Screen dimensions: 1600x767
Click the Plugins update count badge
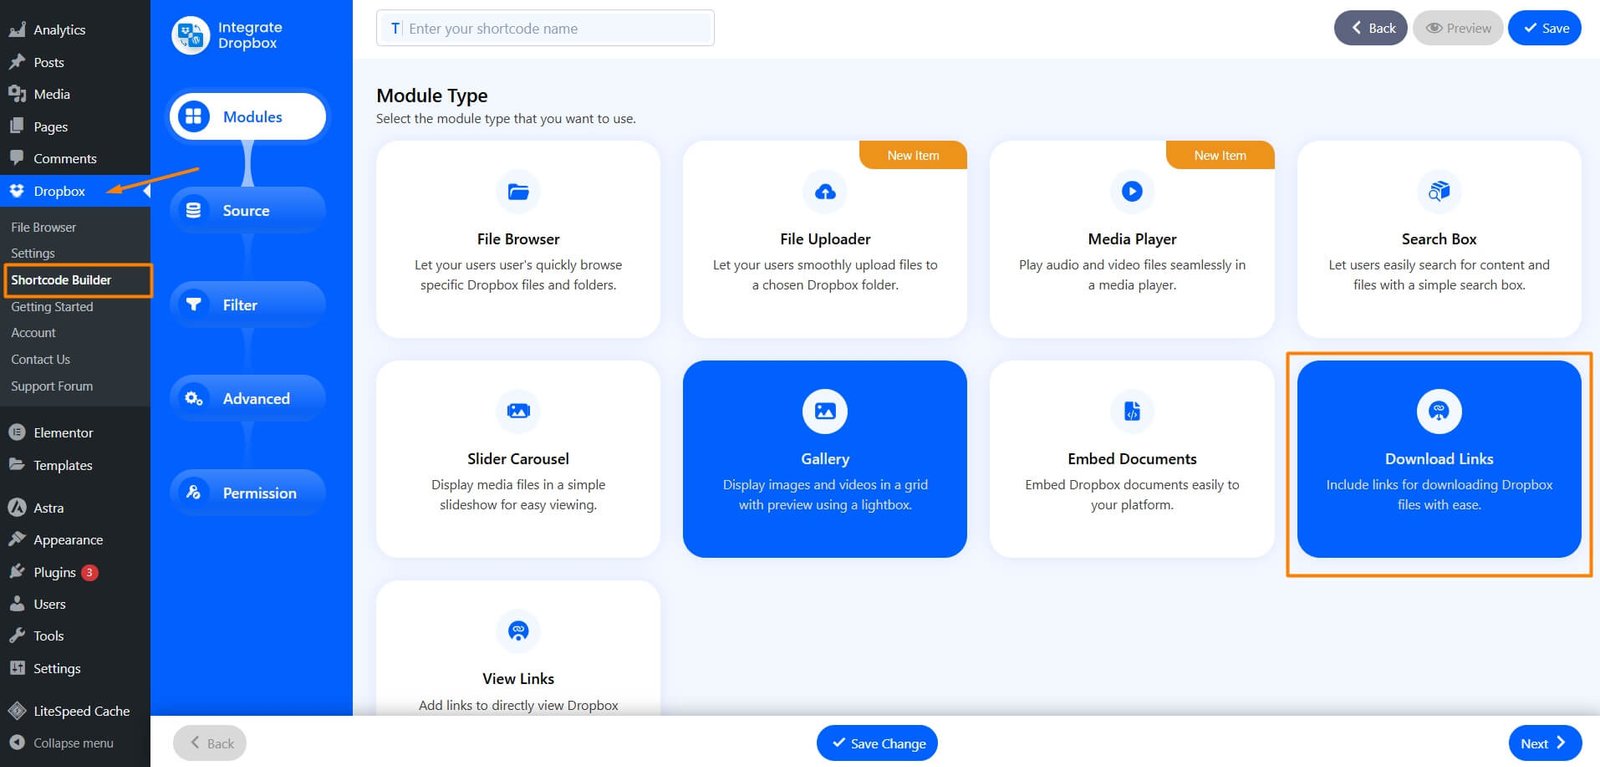[x=90, y=573]
